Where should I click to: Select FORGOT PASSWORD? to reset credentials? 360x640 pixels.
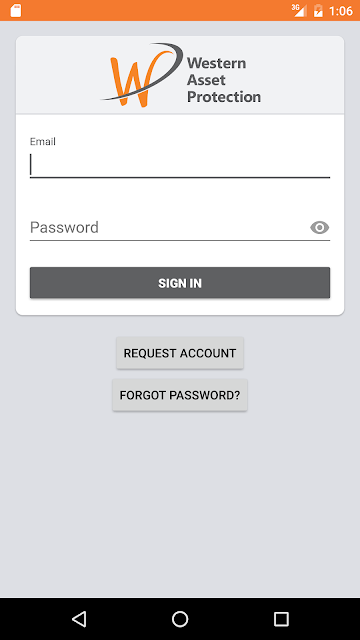click(180, 395)
